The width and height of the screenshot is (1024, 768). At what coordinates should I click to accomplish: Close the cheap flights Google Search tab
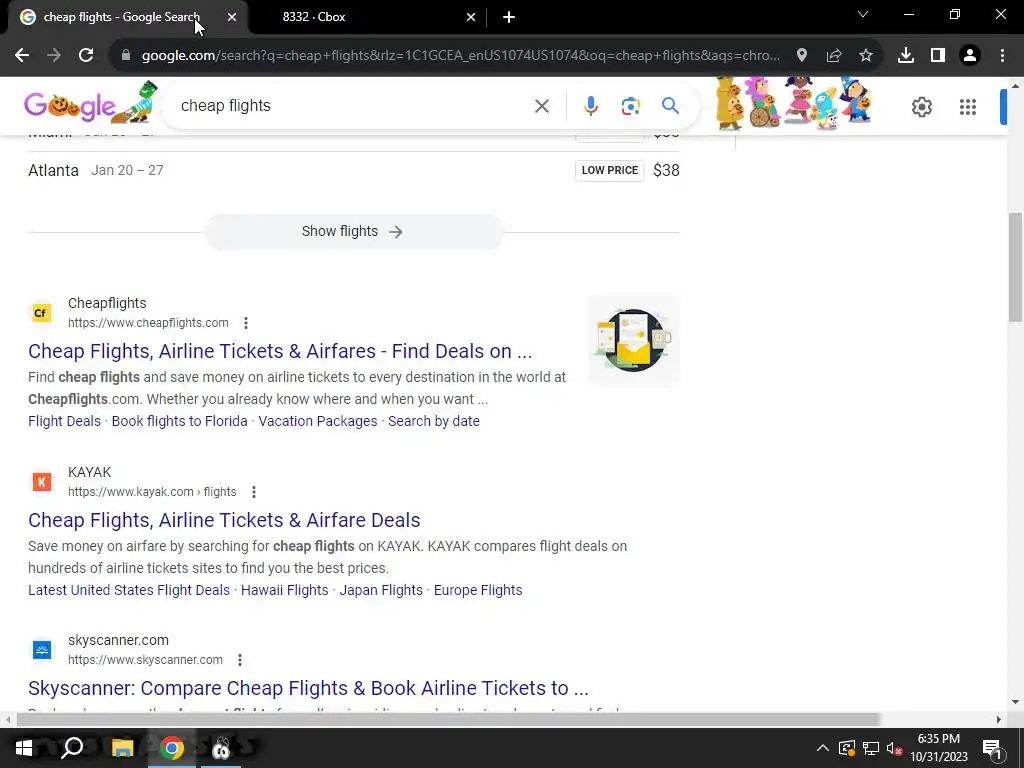coord(231,17)
